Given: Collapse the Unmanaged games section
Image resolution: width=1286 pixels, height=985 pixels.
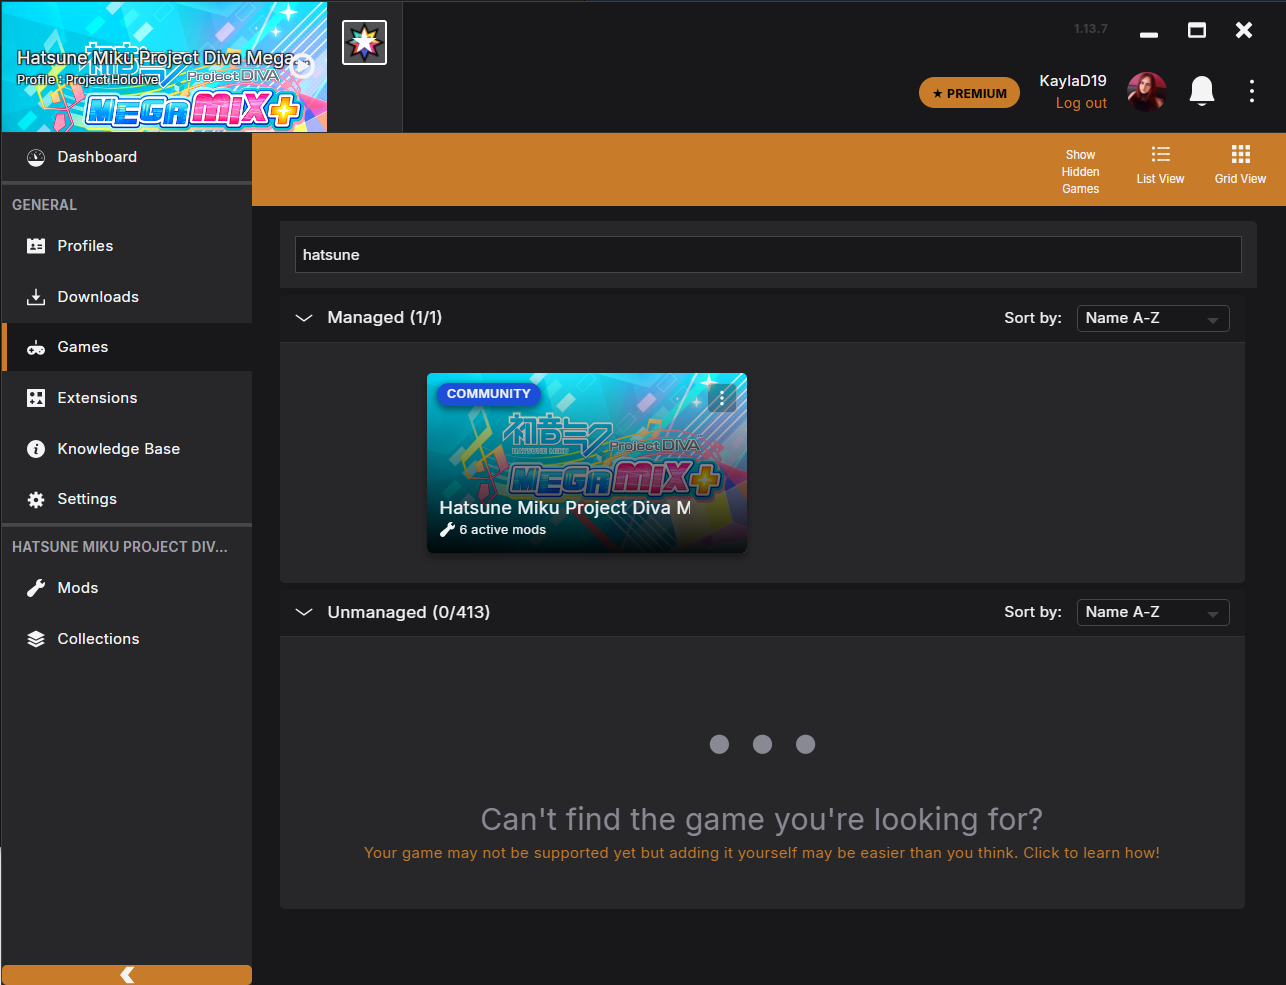Looking at the screenshot, I should coord(304,612).
